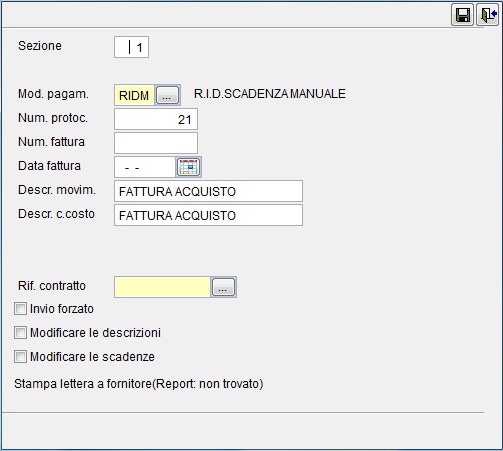Tick Modificare le descrizioni checkbox
503x451 pixels.
coord(20,333)
